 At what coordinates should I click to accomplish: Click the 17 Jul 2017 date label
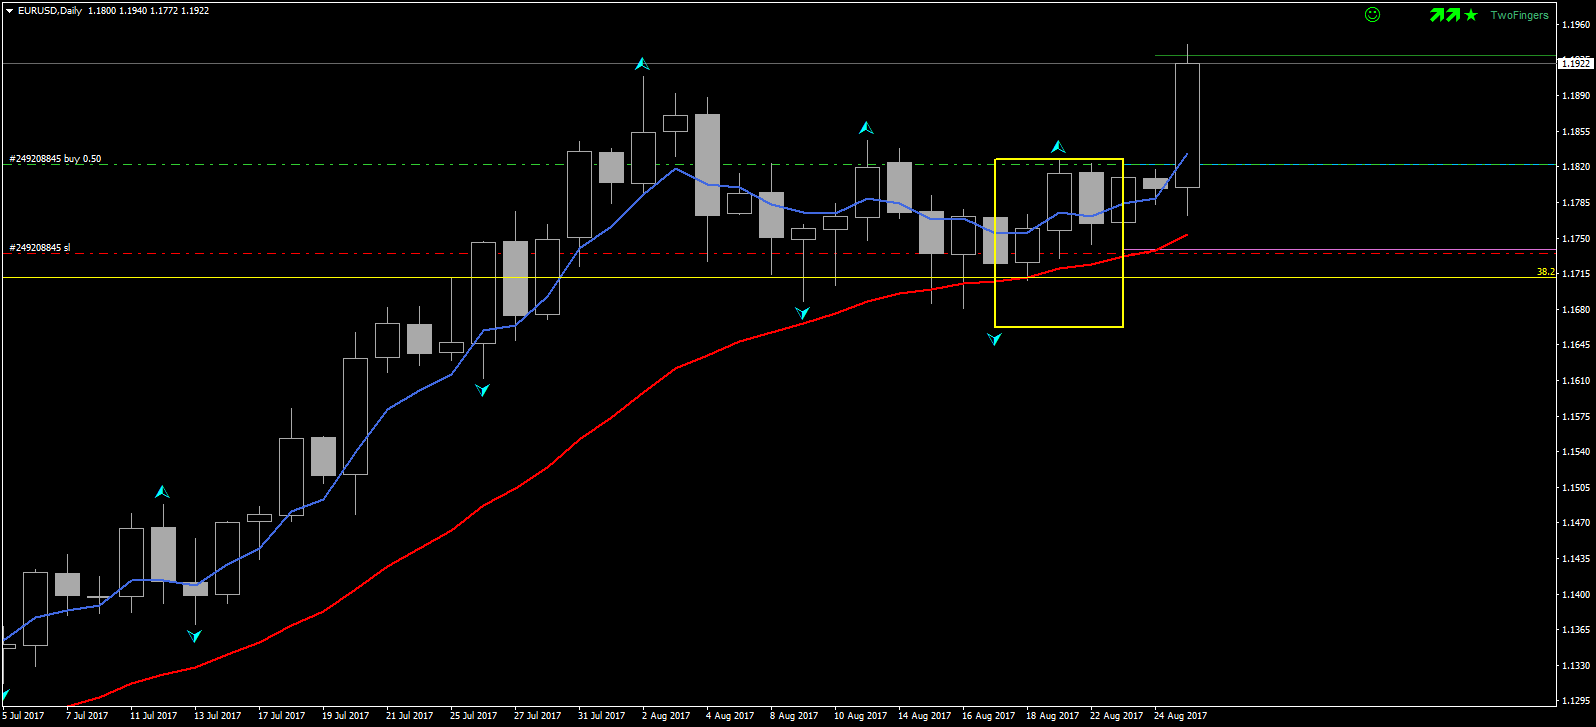coord(281,716)
